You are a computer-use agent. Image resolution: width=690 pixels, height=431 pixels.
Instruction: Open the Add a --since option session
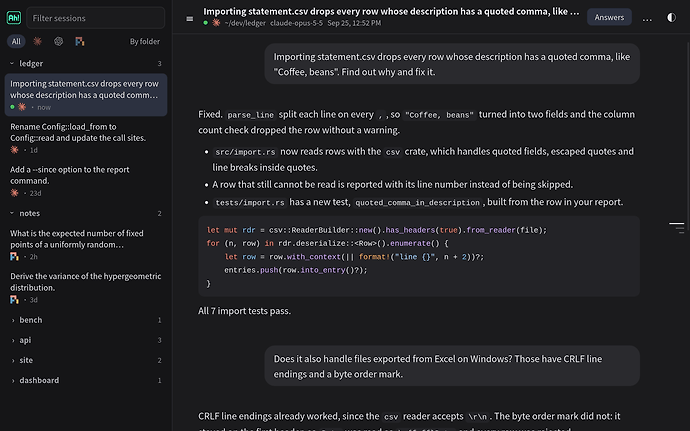(x=86, y=181)
